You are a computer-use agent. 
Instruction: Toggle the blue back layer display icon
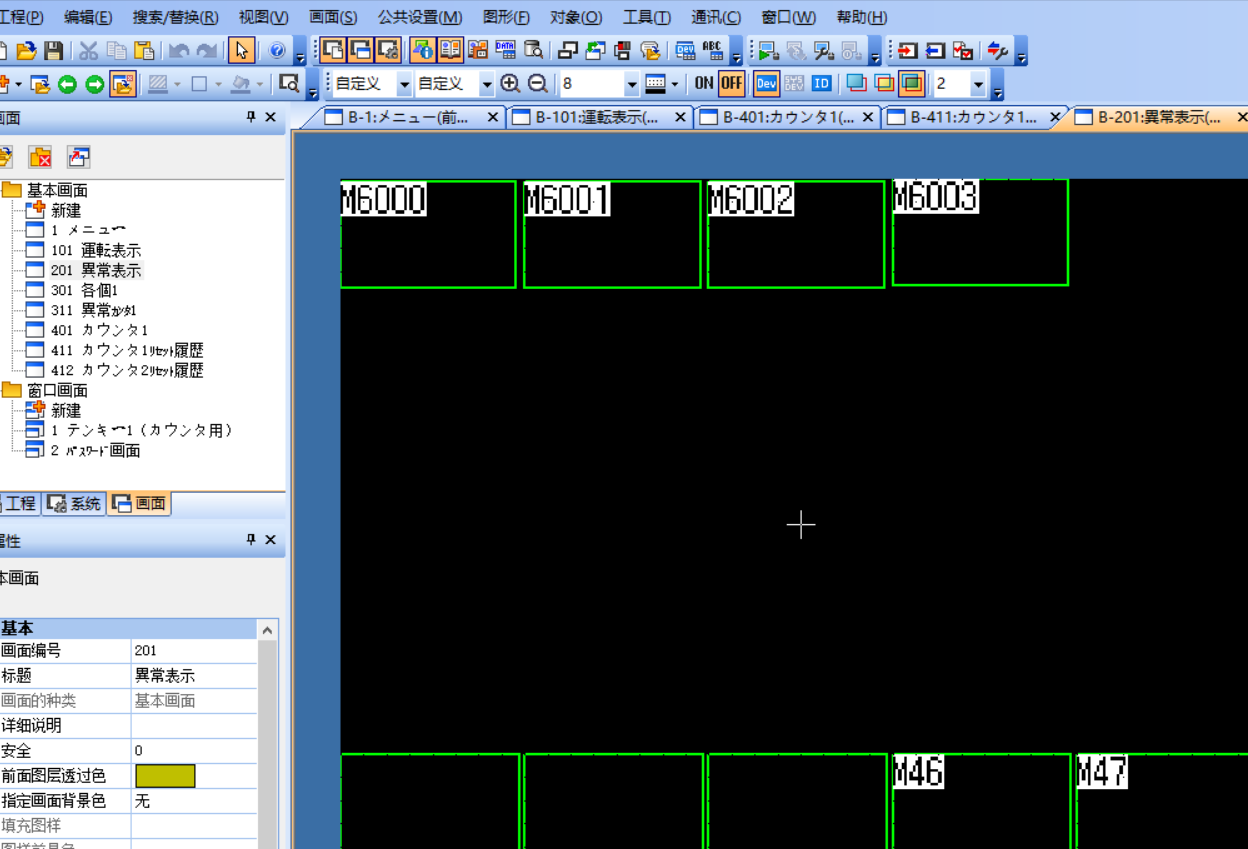856,84
